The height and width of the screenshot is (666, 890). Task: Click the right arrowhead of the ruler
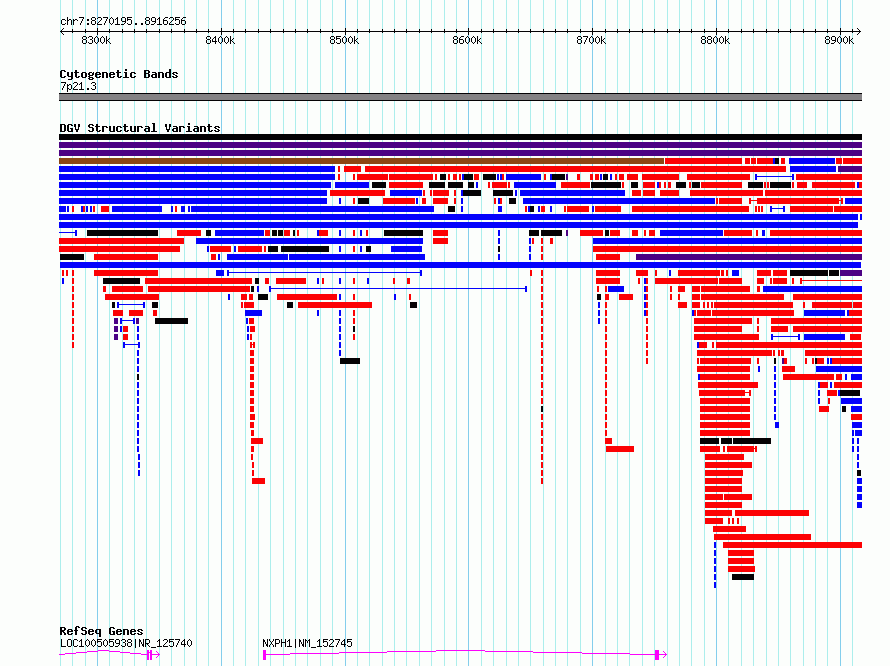coord(859,32)
